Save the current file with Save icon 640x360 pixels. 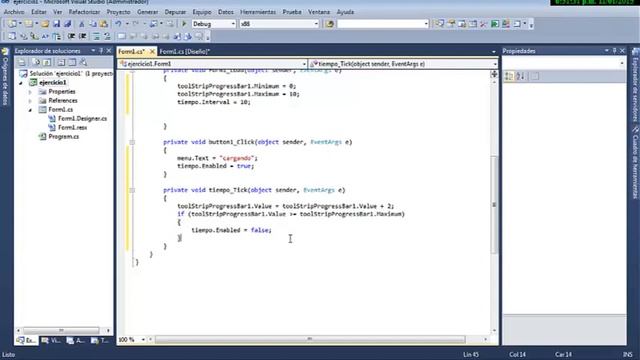tap(56, 24)
